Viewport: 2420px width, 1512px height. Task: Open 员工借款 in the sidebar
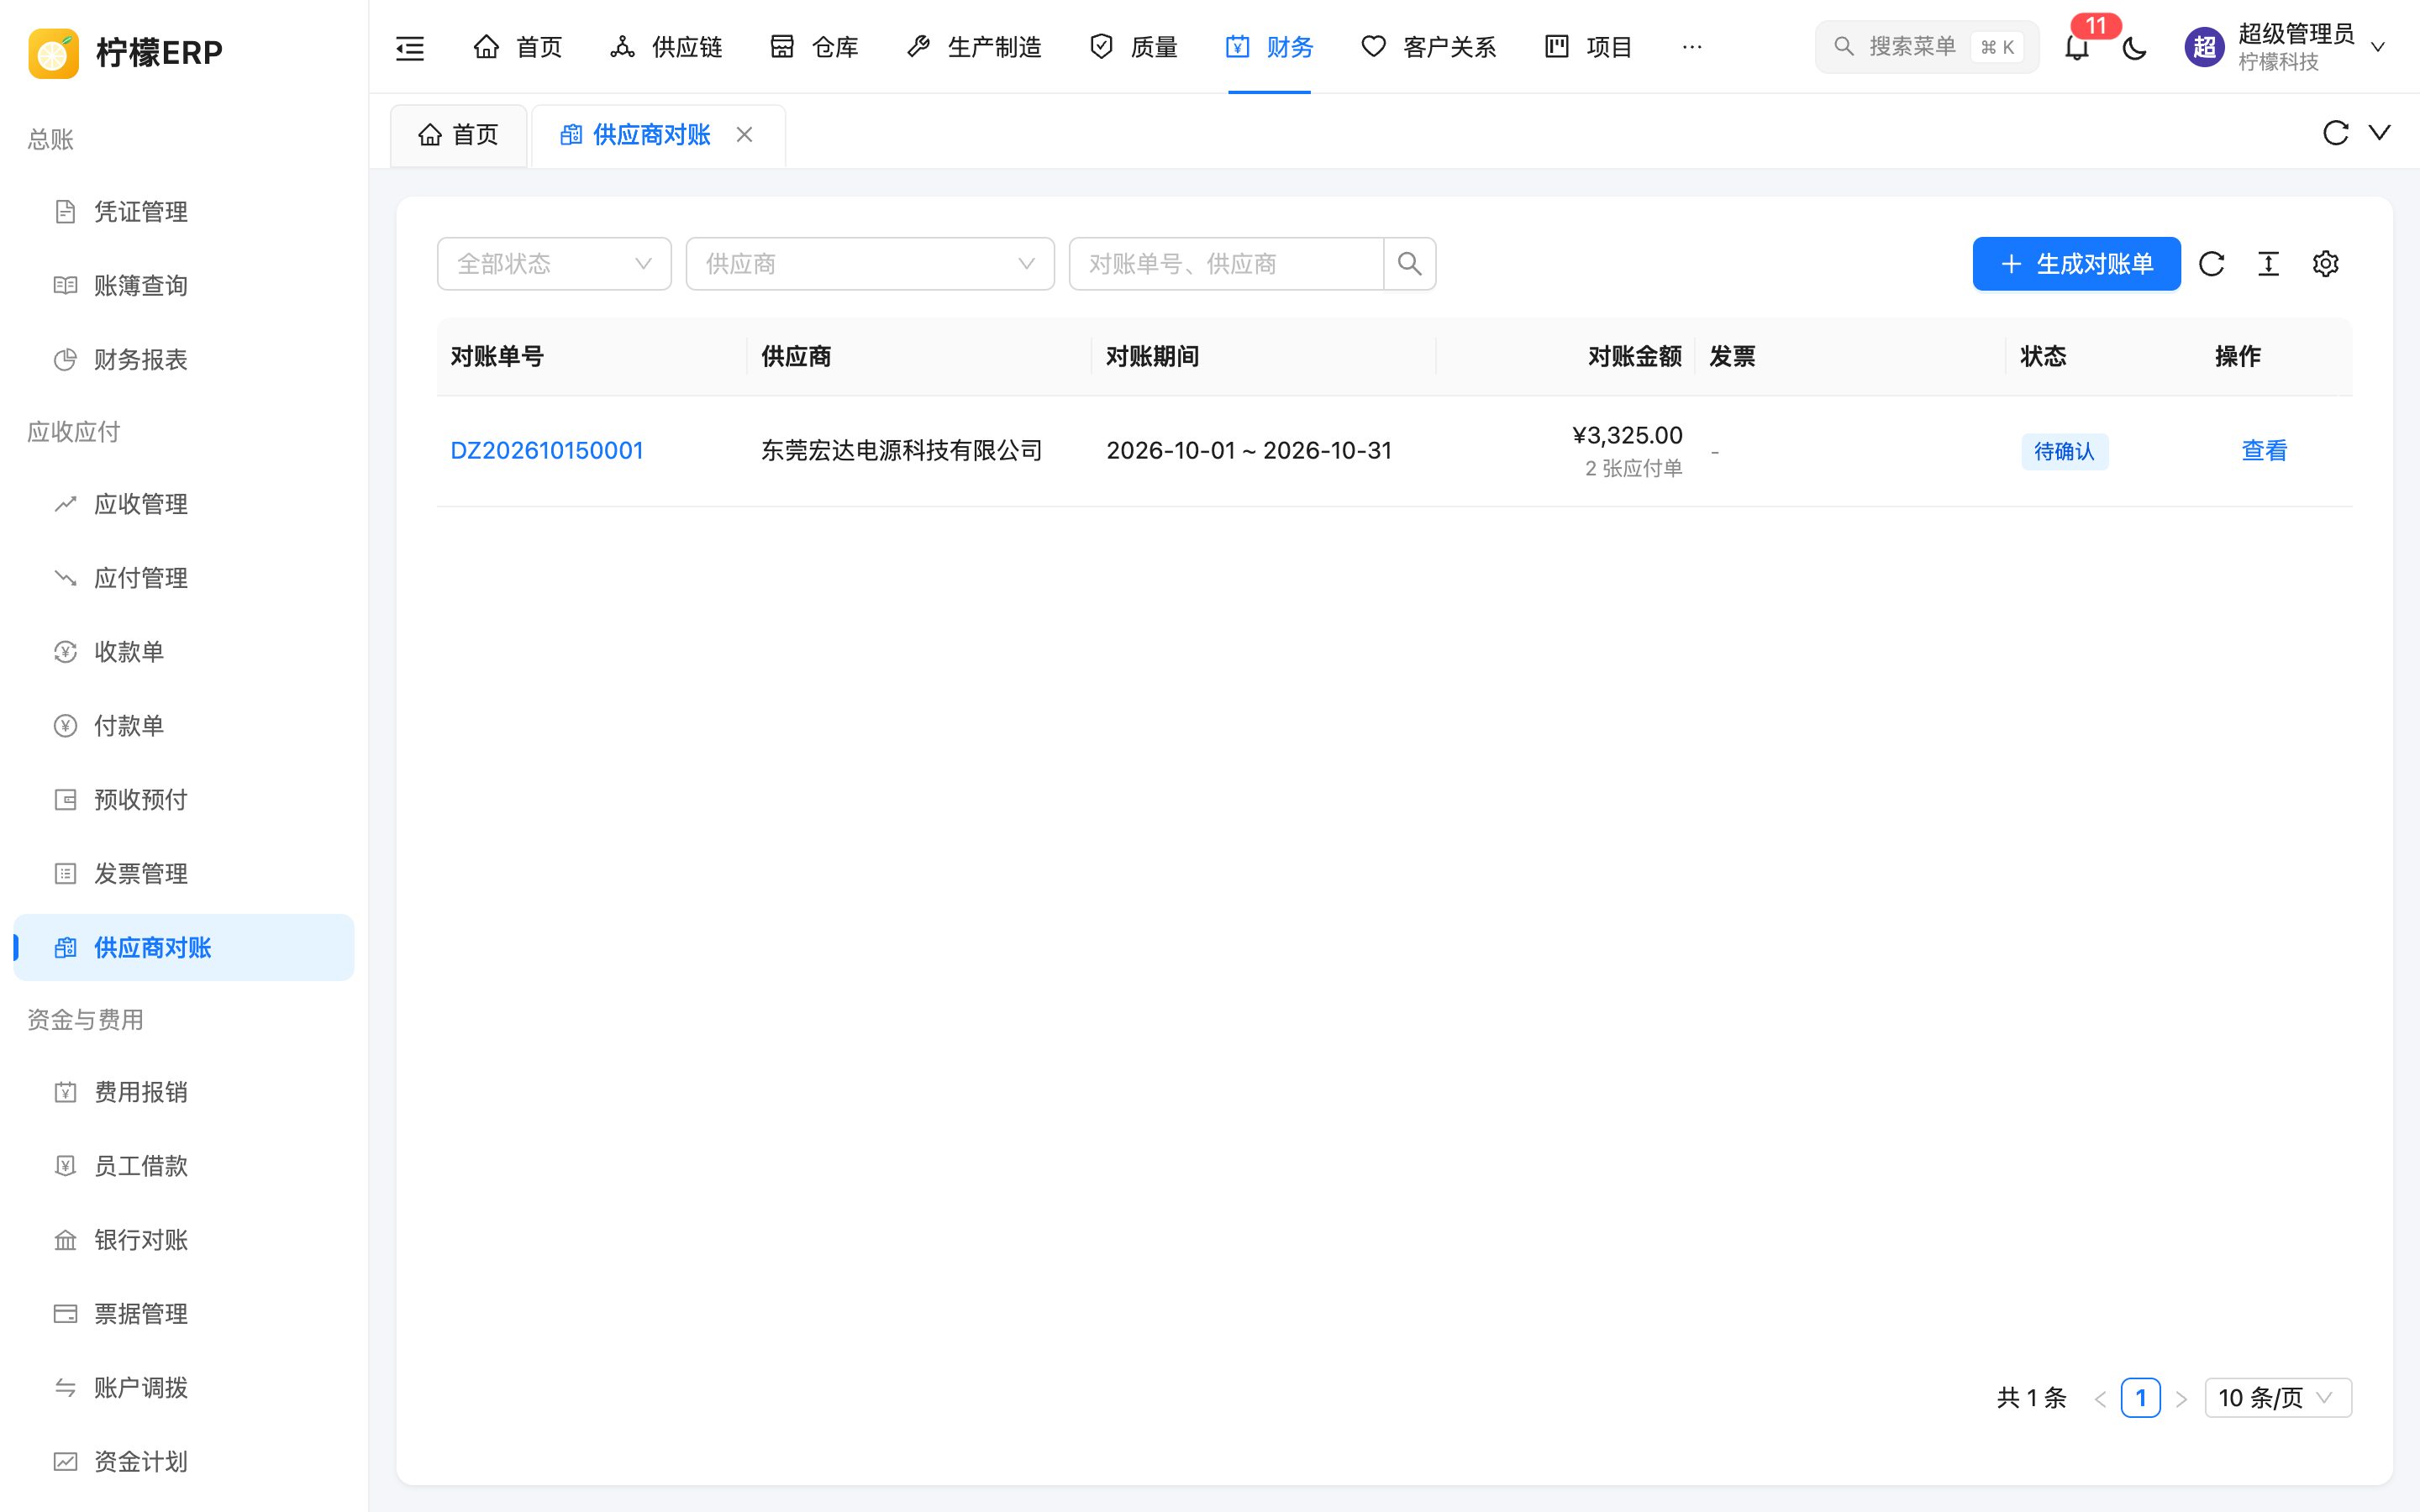click(x=184, y=1166)
